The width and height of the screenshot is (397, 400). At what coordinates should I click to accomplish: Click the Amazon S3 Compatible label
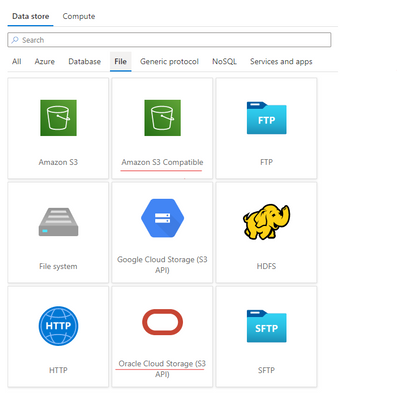click(162, 162)
